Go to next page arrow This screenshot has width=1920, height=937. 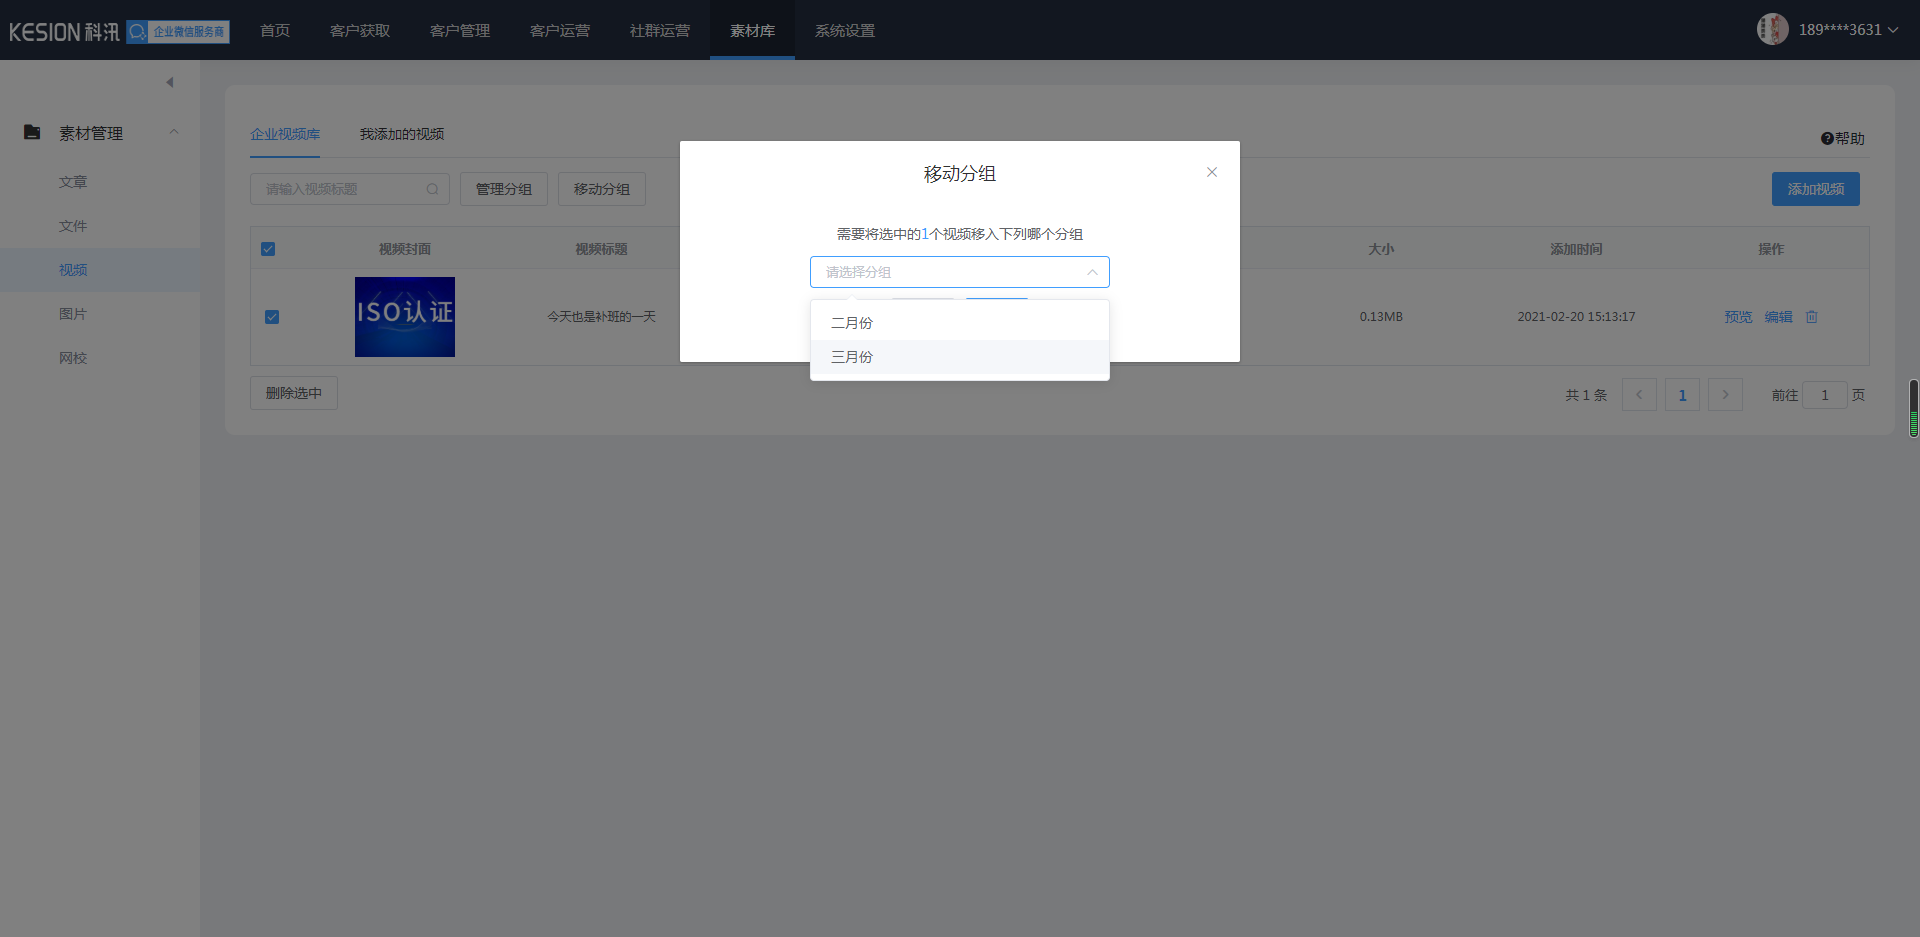point(1725,395)
